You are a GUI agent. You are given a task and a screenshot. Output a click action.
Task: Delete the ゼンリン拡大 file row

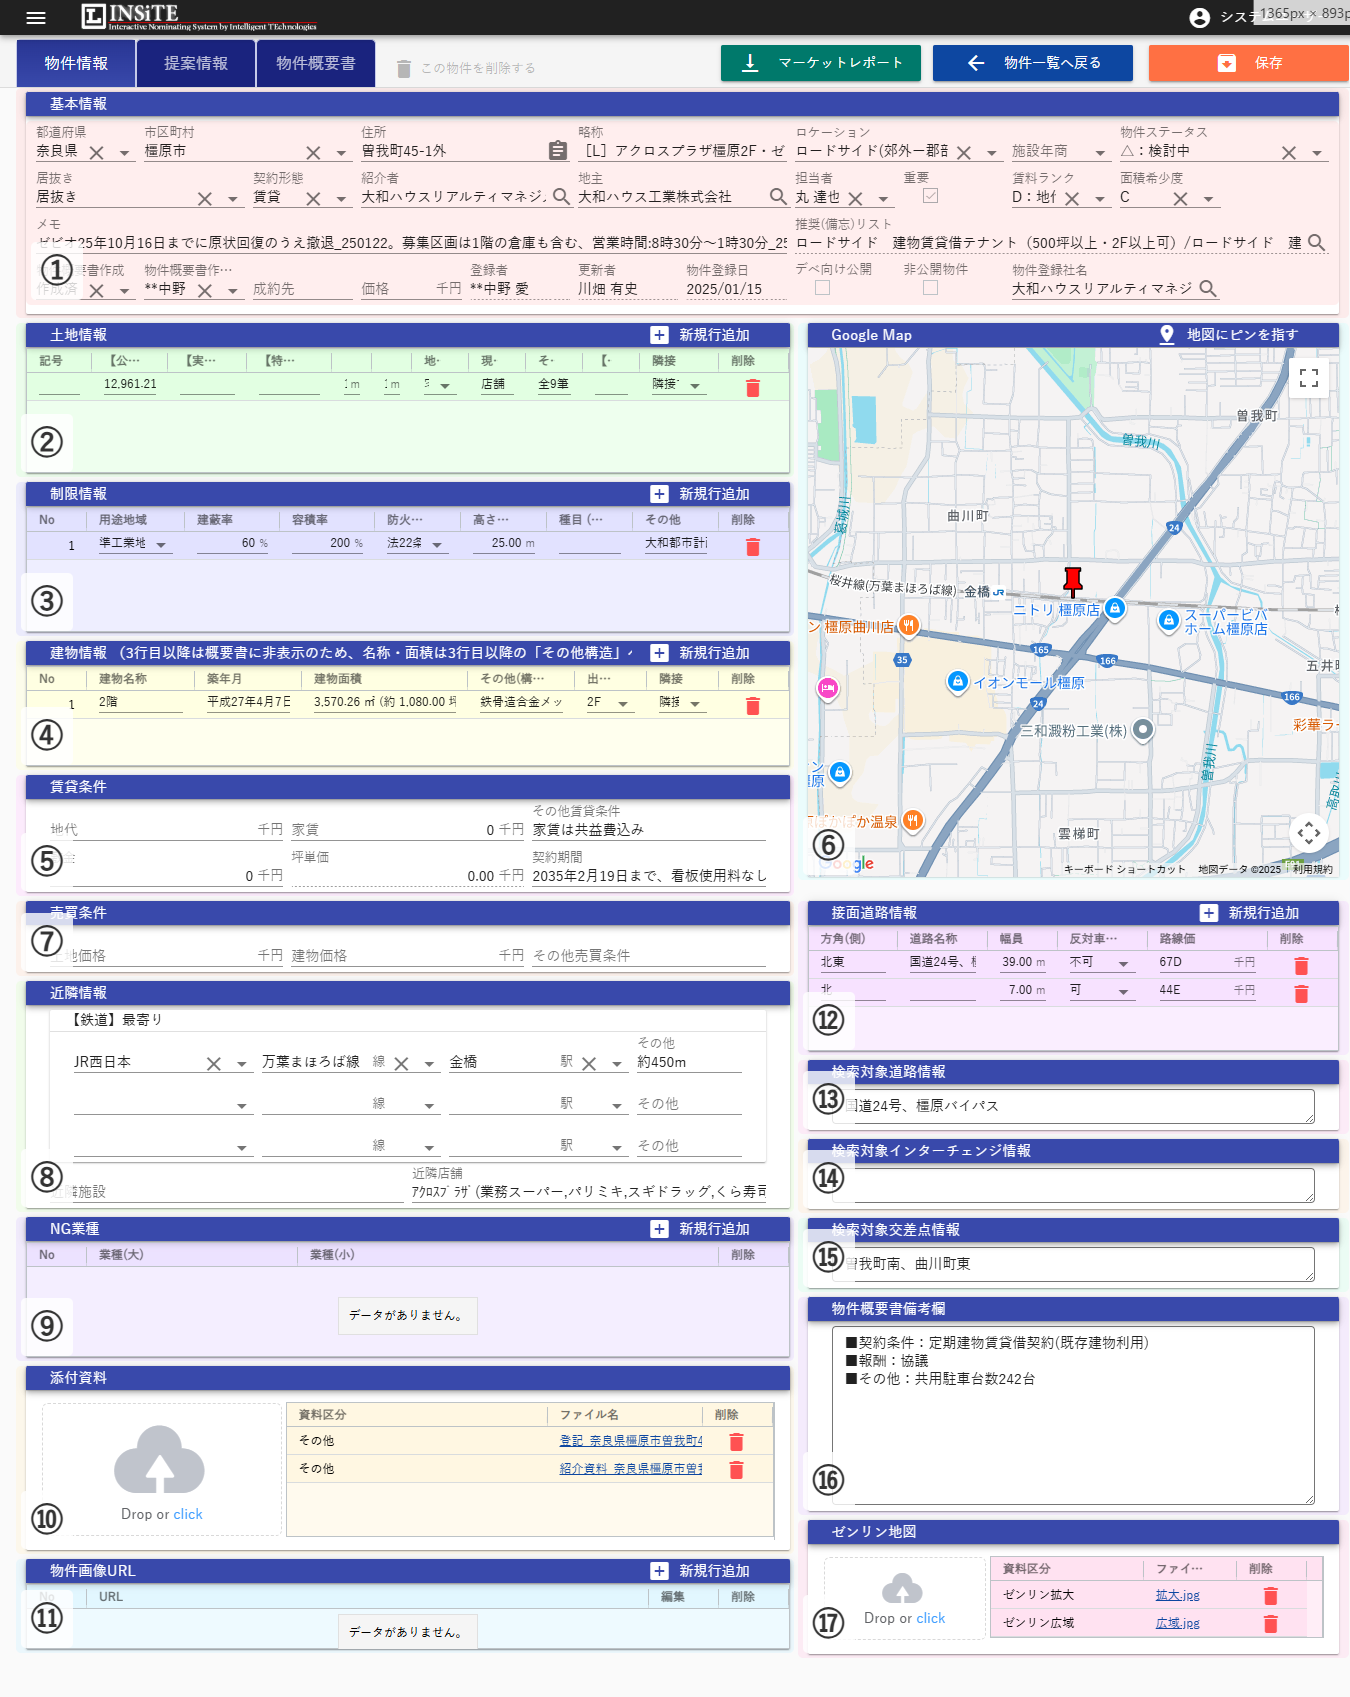pos(1270,1596)
